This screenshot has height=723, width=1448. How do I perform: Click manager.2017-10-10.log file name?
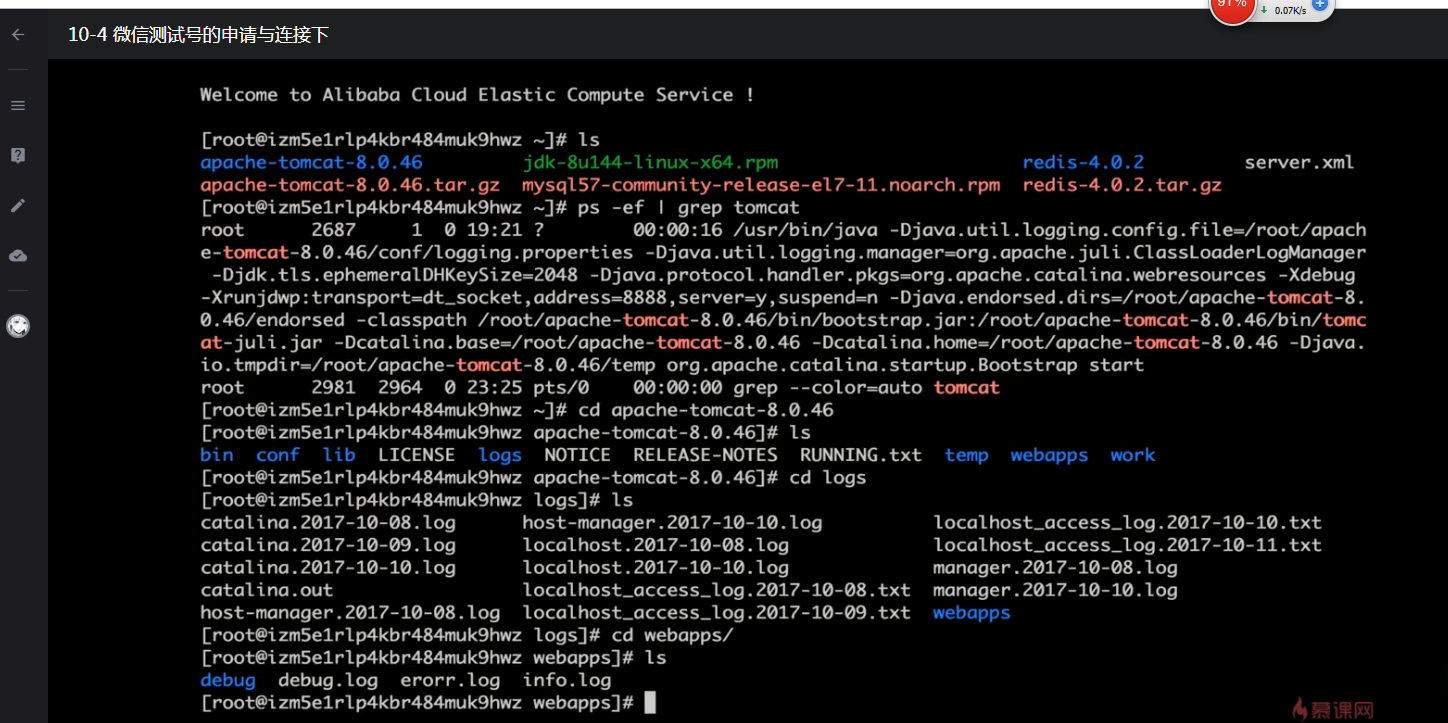pyautogui.click(x=1056, y=591)
